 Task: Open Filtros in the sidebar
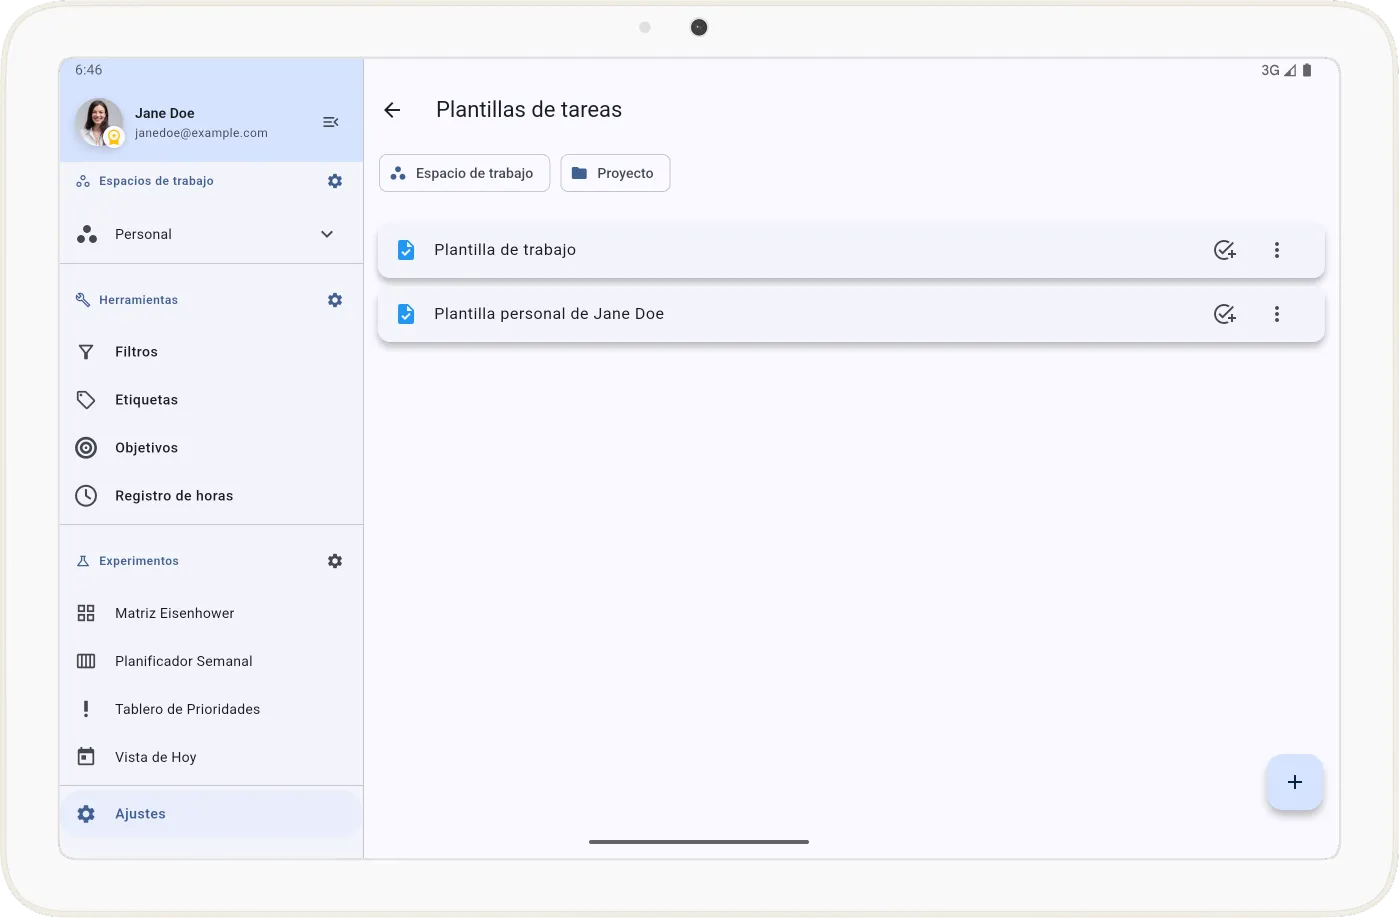211,352
